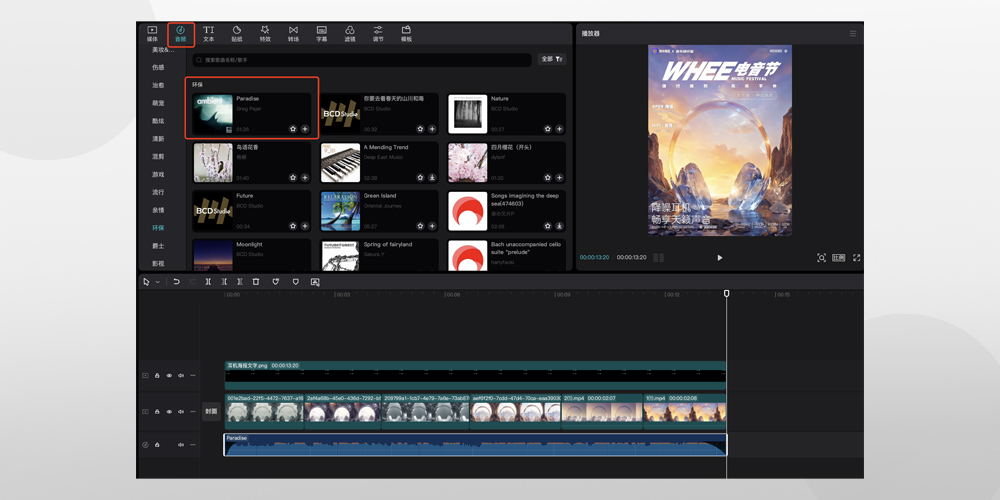Open the 音频 audio tab

click(x=180, y=33)
